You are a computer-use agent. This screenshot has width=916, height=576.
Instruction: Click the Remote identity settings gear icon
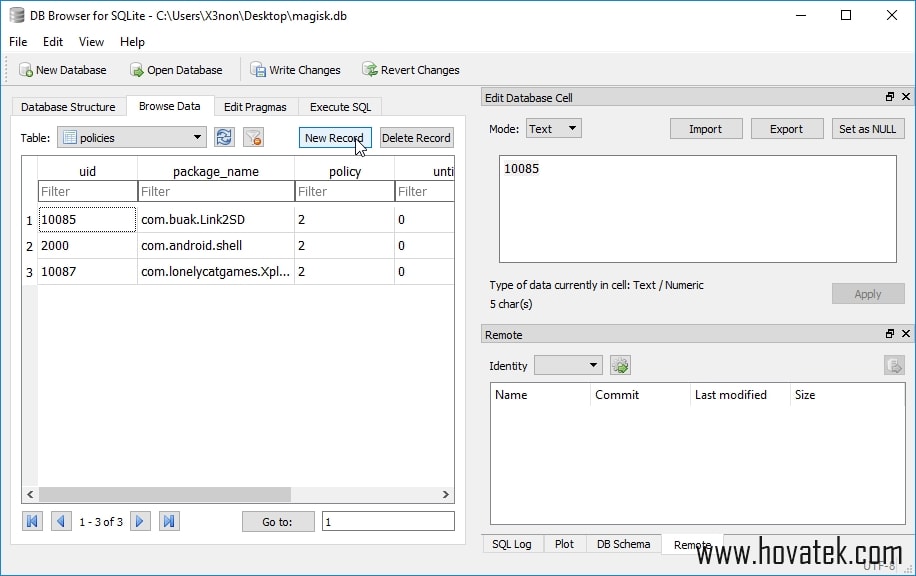tap(620, 366)
